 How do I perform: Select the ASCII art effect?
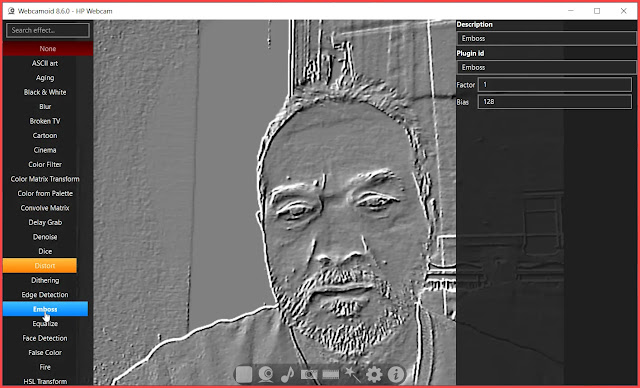[45, 63]
